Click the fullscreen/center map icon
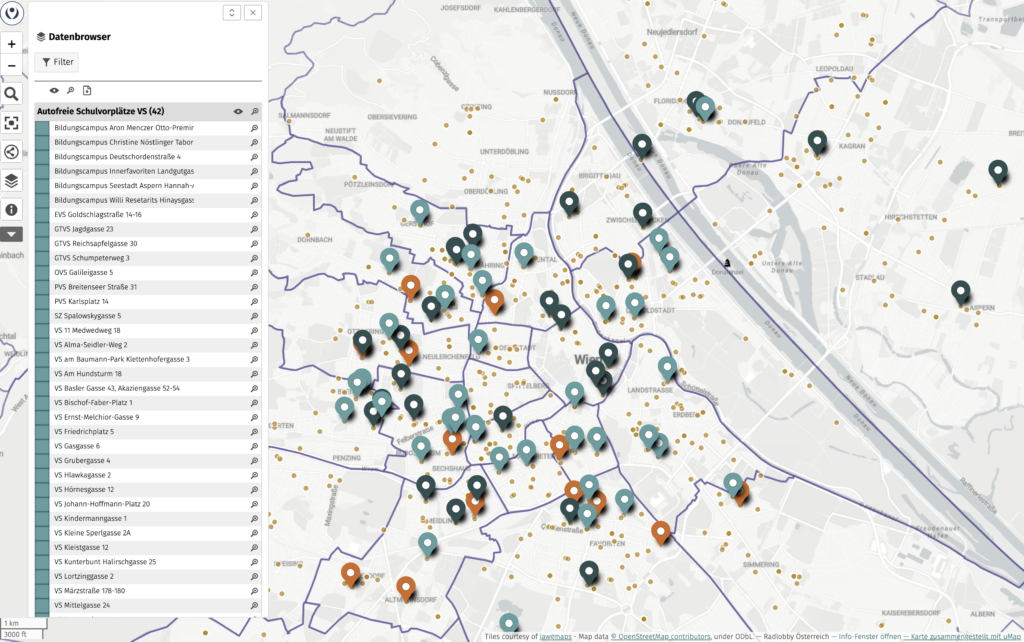The width and height of the screenshot is (1024, 642). (x=12, y=123)
